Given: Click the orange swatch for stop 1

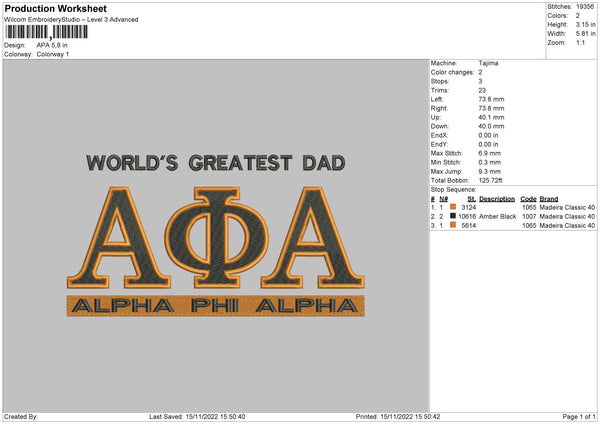Looking at the screenshot, I should (x=453, y=207).
